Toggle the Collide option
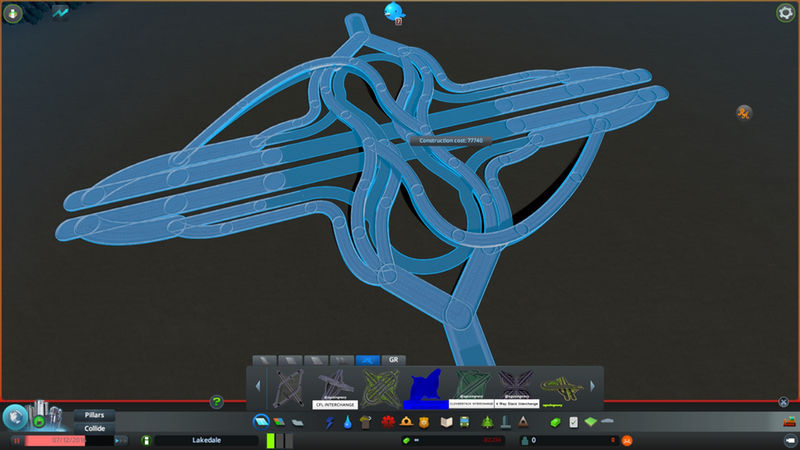This screenshot has width=800, height=450. [x=94, y=428]
